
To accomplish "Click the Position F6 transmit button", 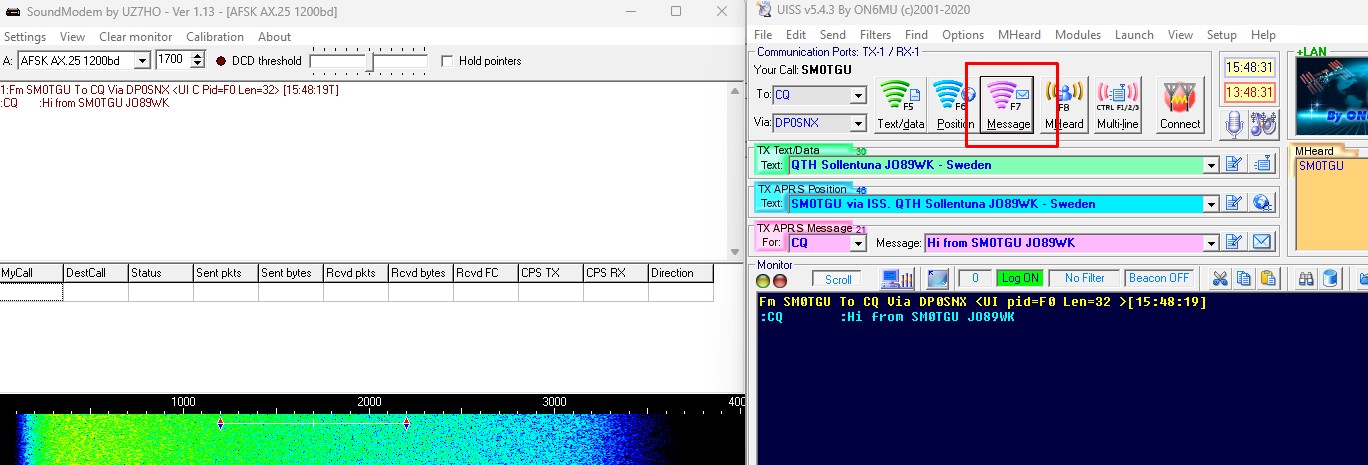I will tap(955, 105).
